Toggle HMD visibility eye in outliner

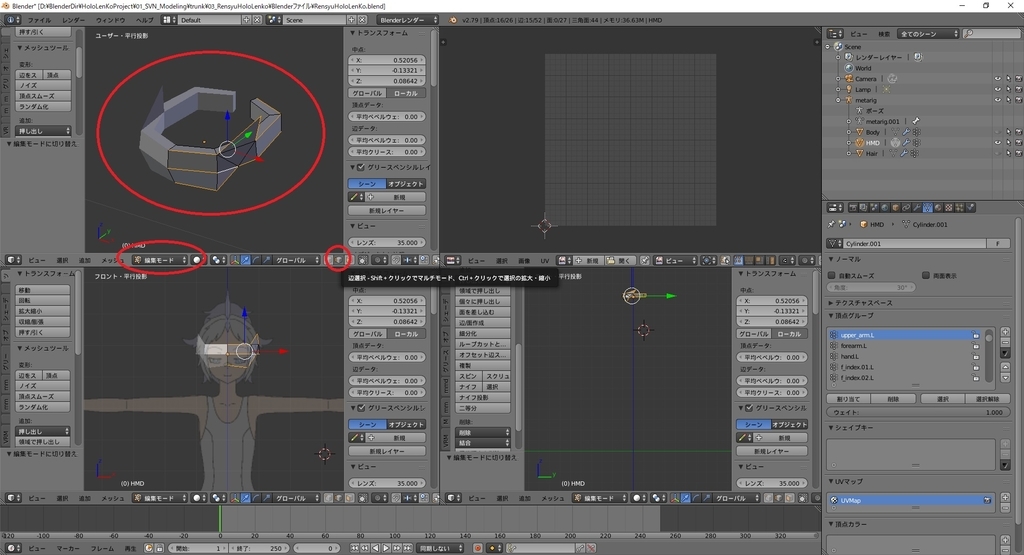998,142
